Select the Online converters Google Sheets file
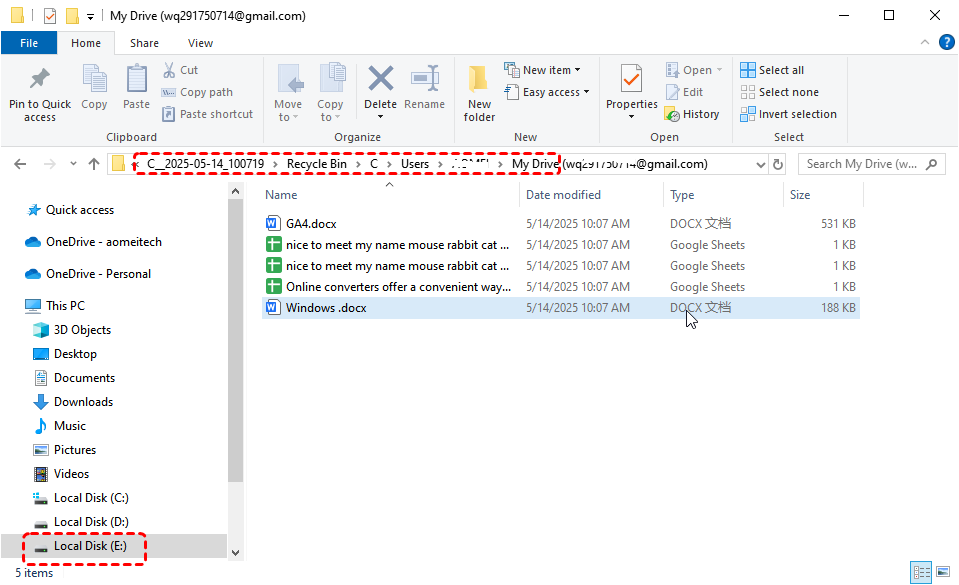 pyautogui.click(x=560, y=287)
